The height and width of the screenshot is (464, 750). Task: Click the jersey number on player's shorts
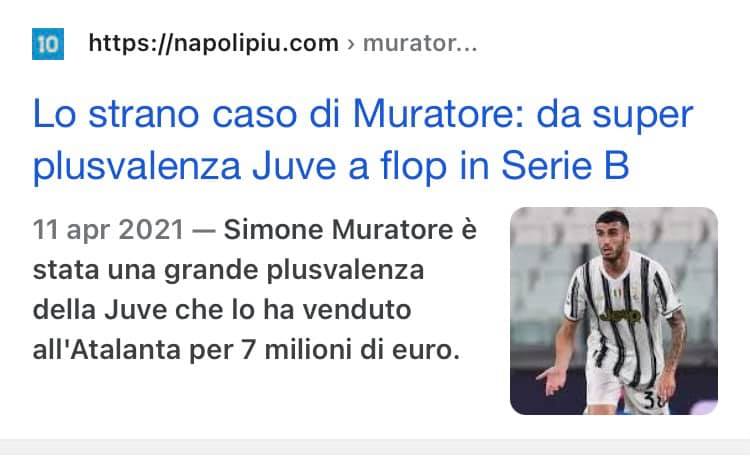pos(654,400)
